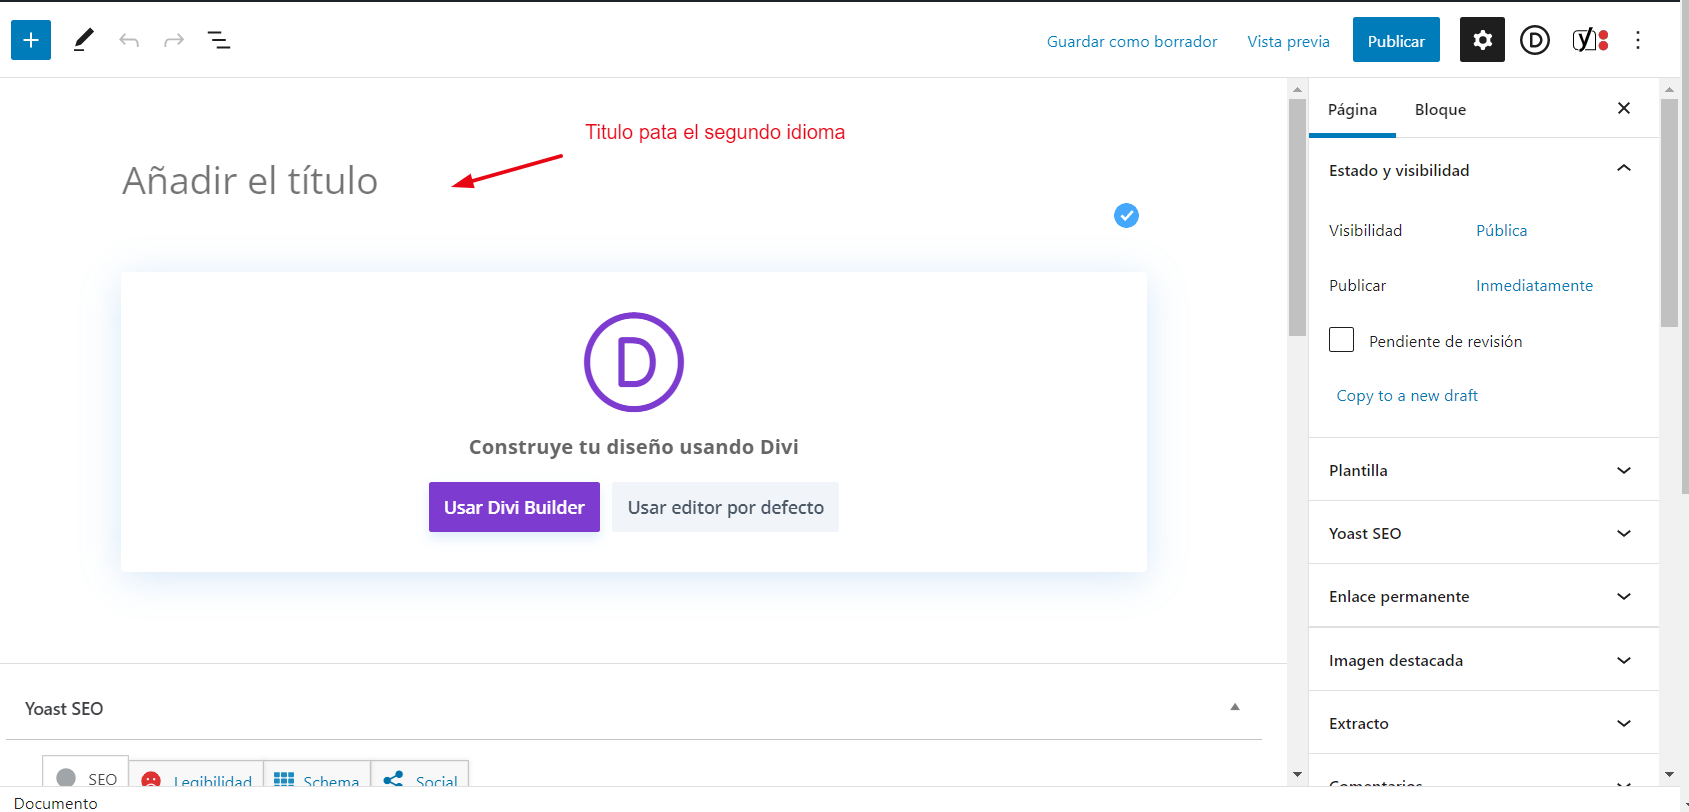This screenshot has width=1689, height=812.
Task: Click the Social share icon
Action: (x=393, y=779)
